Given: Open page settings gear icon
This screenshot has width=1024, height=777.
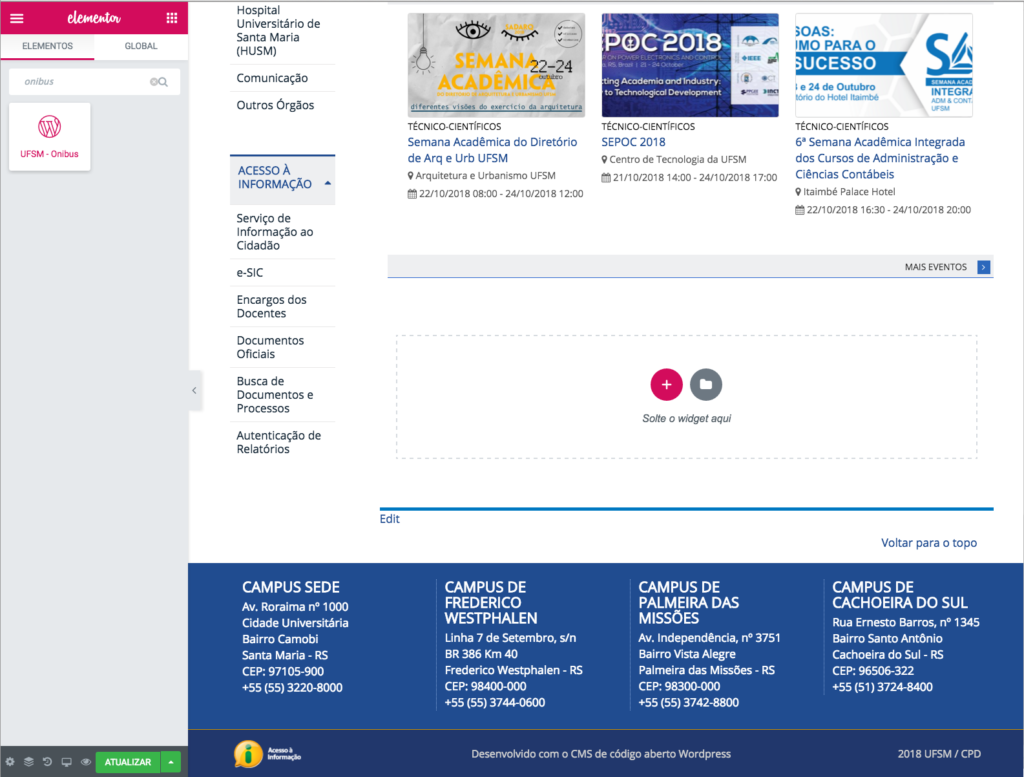Looking at the screenshot, I should tap(10, 762).
